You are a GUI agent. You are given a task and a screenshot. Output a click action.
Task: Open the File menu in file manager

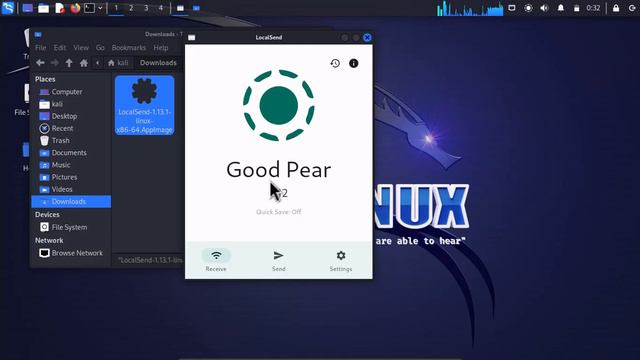(x=40, y=48)
